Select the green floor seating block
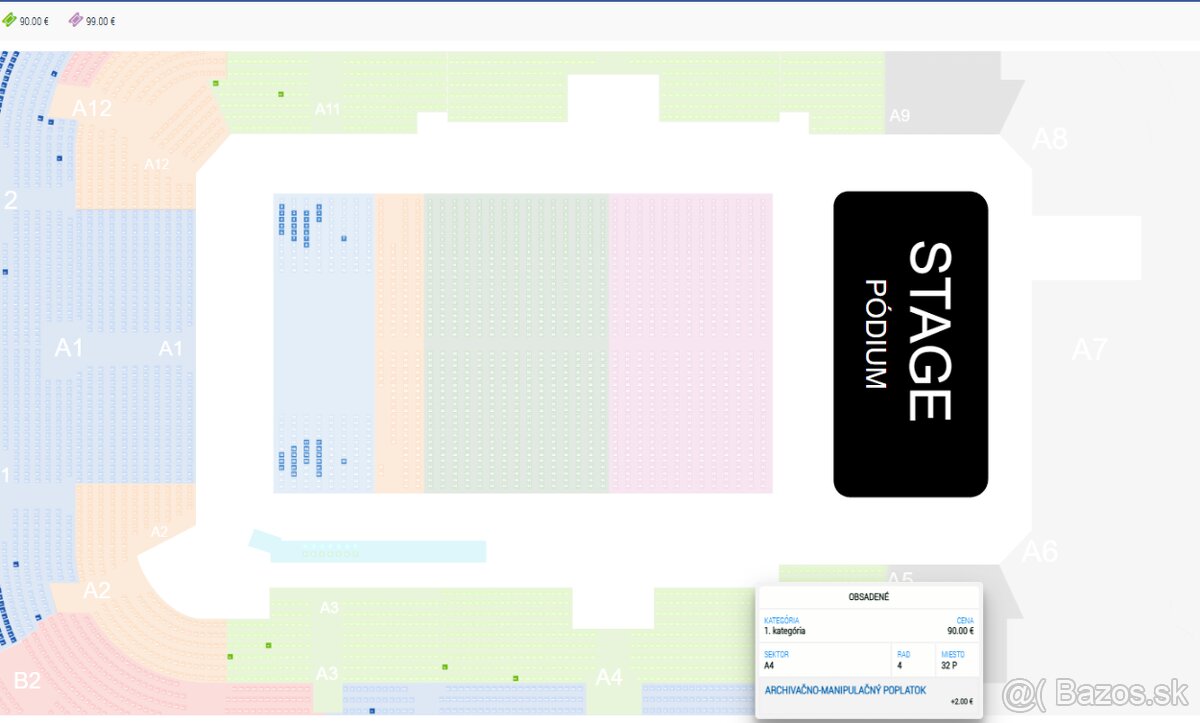The image size is (1200, 723). (x=516, y=343)
